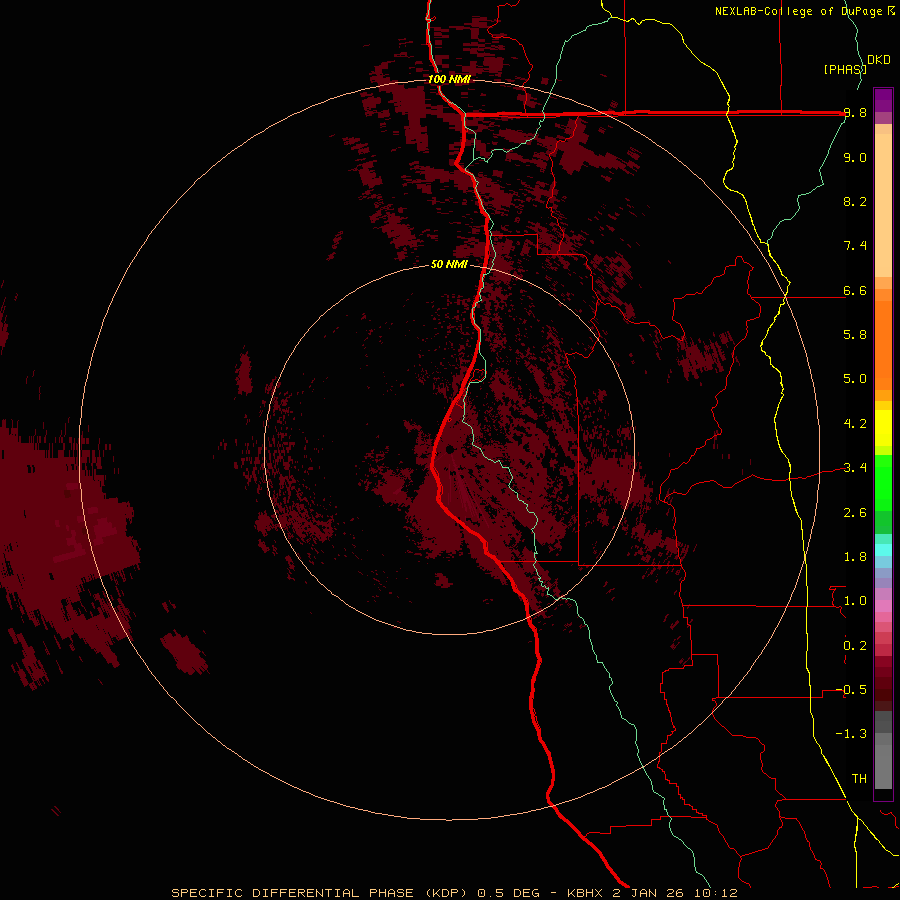Click the 5.0 value on the color scale
This screenshot has height=900, width=900.
(x=855, y=379)
